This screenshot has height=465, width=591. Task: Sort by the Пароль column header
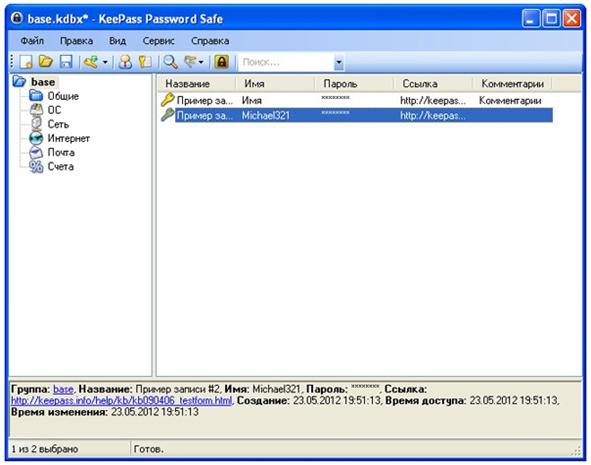pyautogui.click(x=354, y=84)
